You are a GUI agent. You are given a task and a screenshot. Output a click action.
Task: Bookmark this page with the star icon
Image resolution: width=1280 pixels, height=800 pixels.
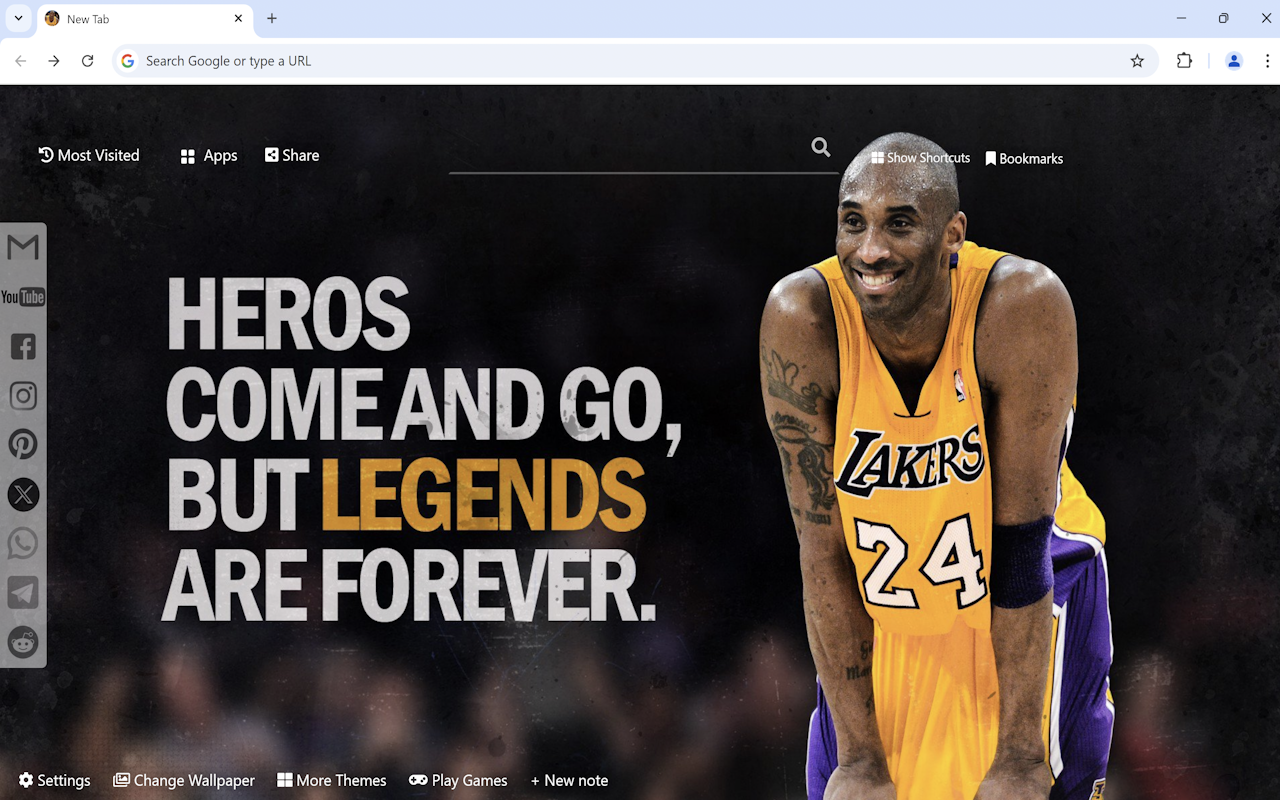tap(1136, 61)
